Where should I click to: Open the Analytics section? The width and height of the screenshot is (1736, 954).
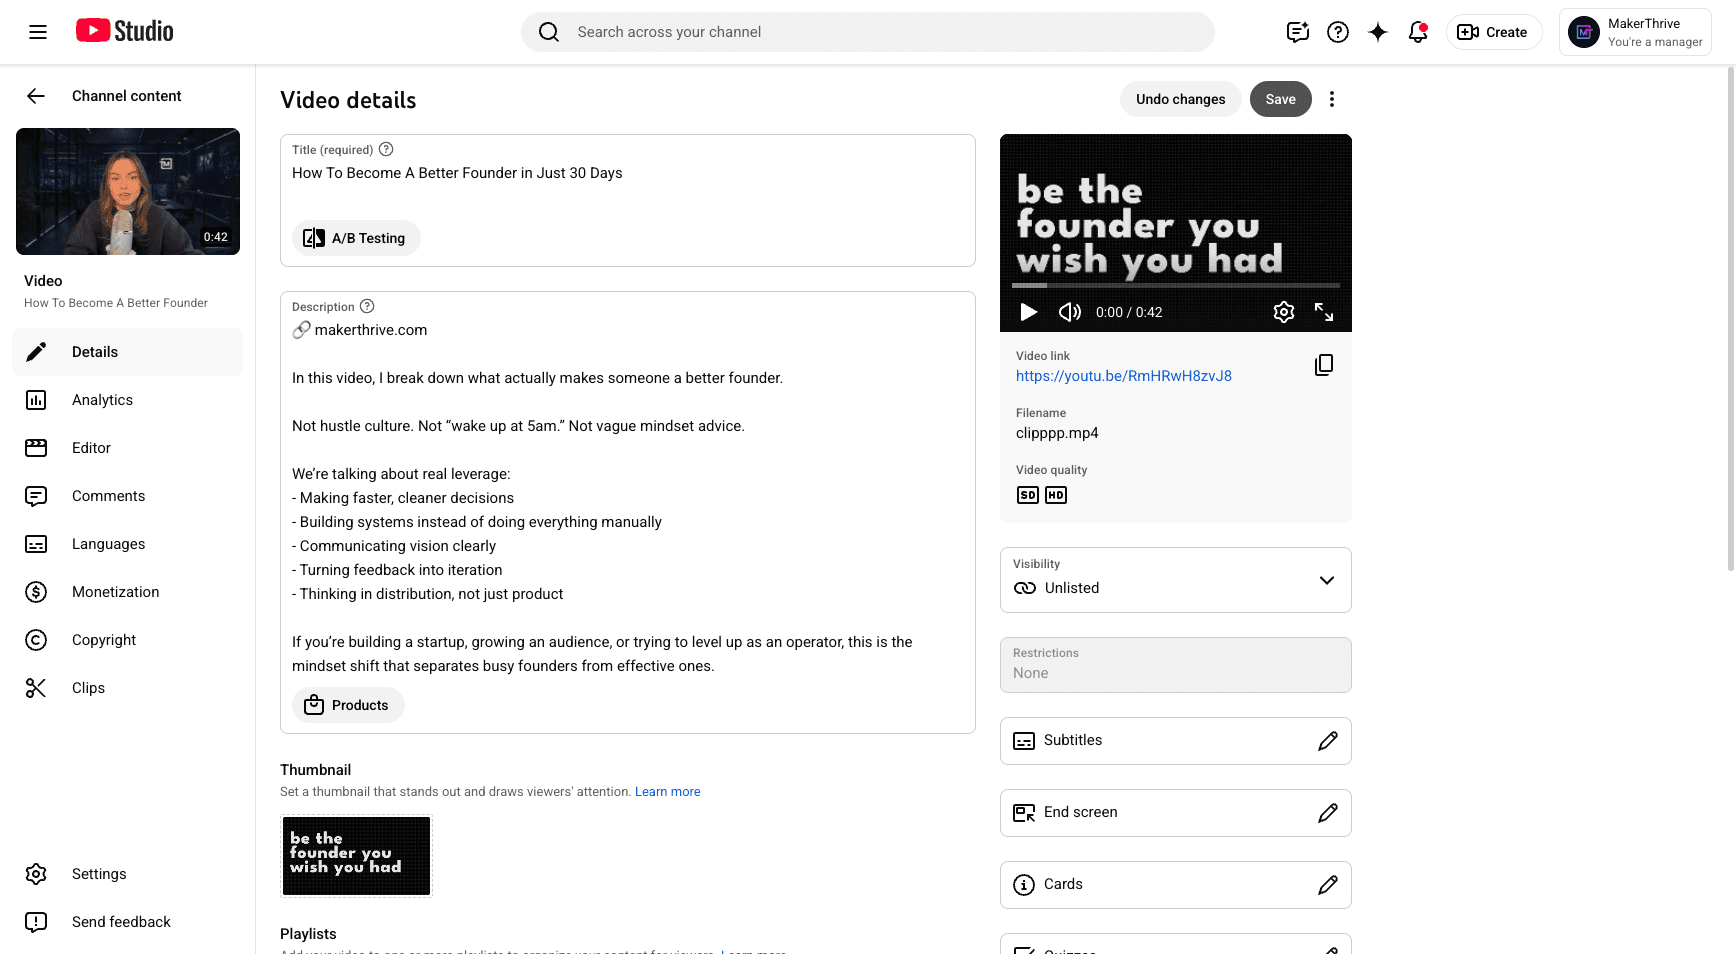(128, 400)
